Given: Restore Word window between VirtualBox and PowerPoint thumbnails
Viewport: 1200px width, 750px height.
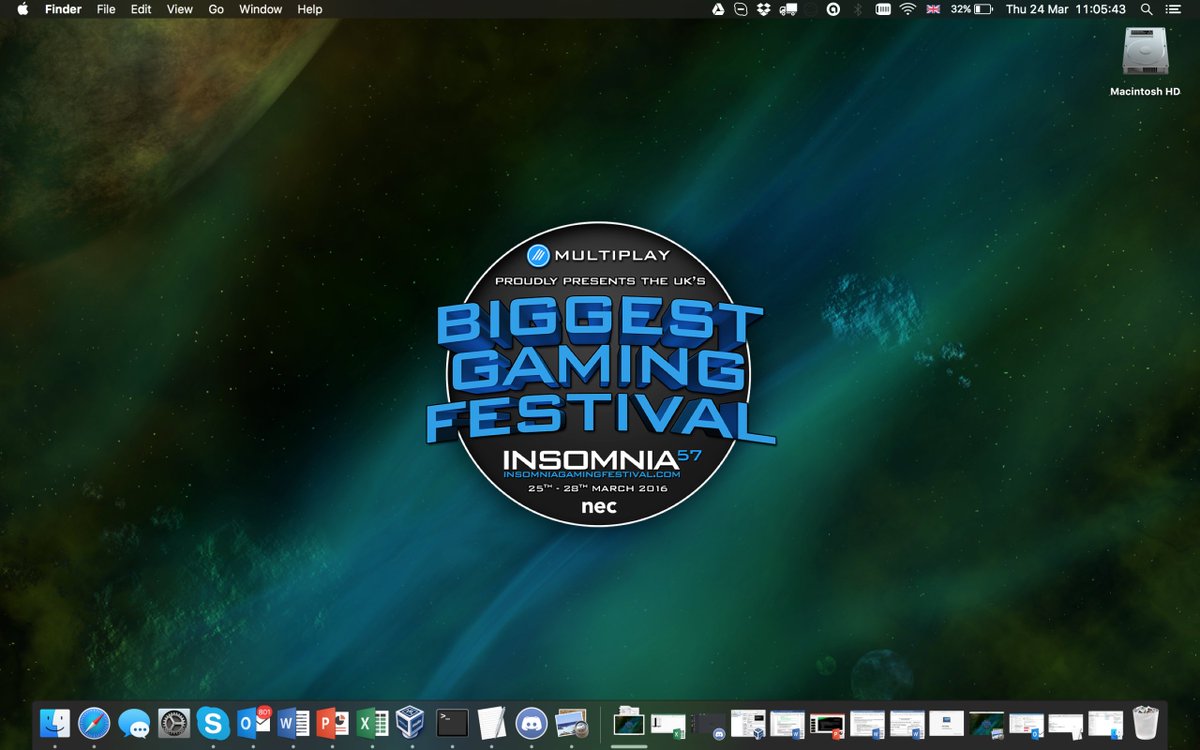Looking at the screenshot, I should pyautogui.click(x=788, y=724).
